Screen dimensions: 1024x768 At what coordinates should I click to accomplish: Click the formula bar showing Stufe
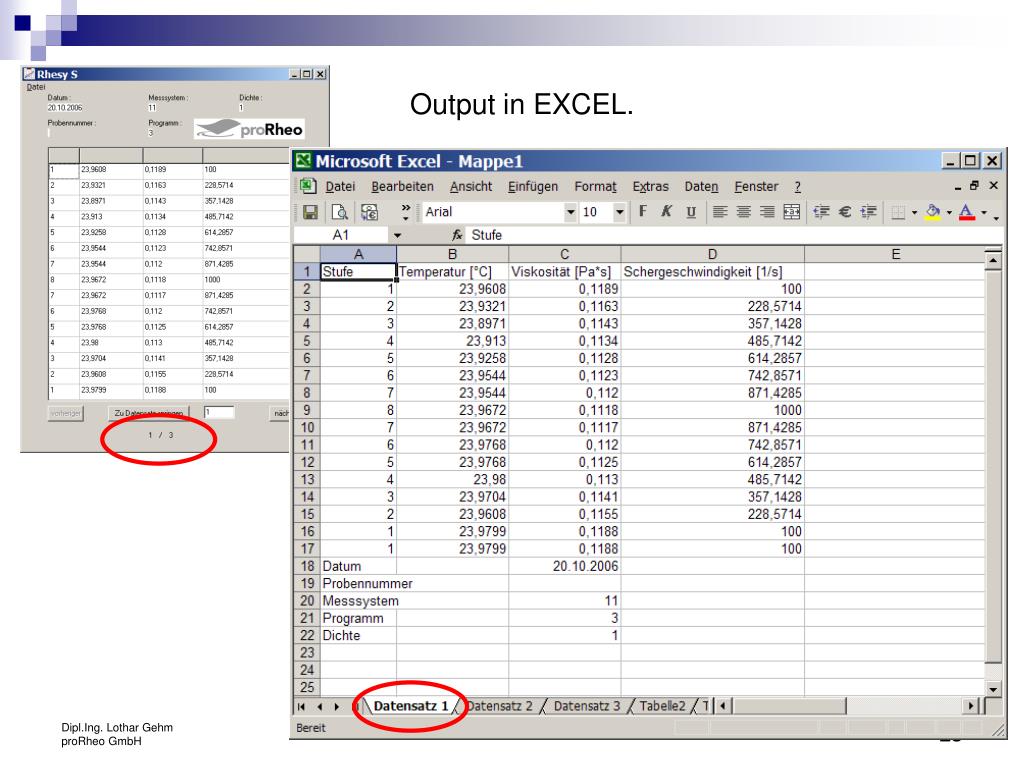point(735,235)
